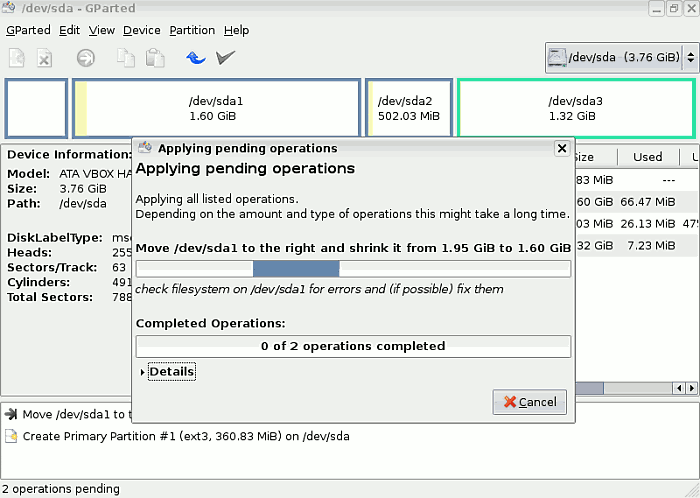This screenshot has width=700, height=498.
Task: Click the Apply all operations checkmark icon
Action: pos(225,58)
